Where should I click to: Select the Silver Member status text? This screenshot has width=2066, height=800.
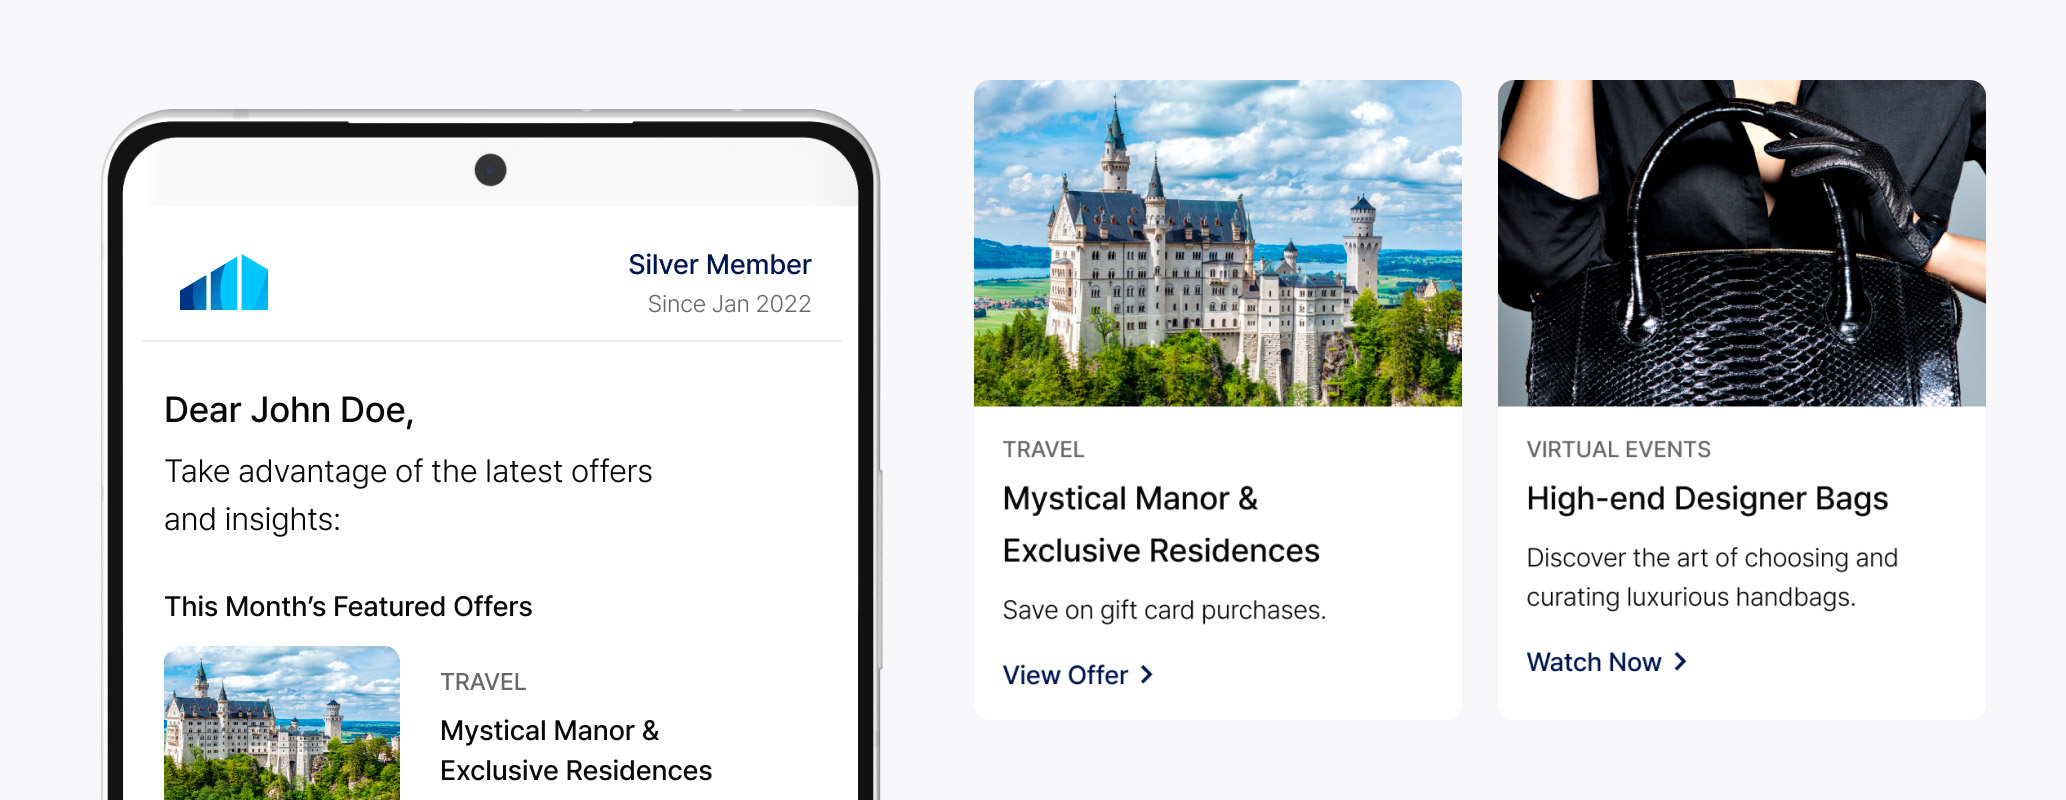coord(719,264)
